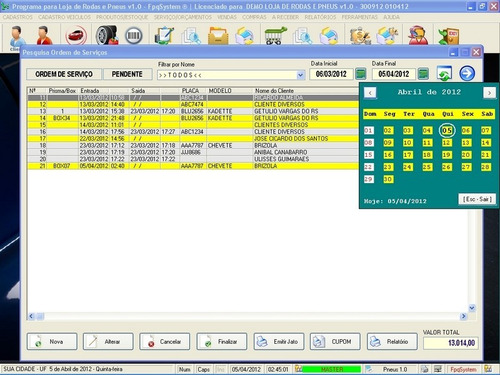Select order row 21 BRIZOLA with BOX07

[x=193, y=166]
